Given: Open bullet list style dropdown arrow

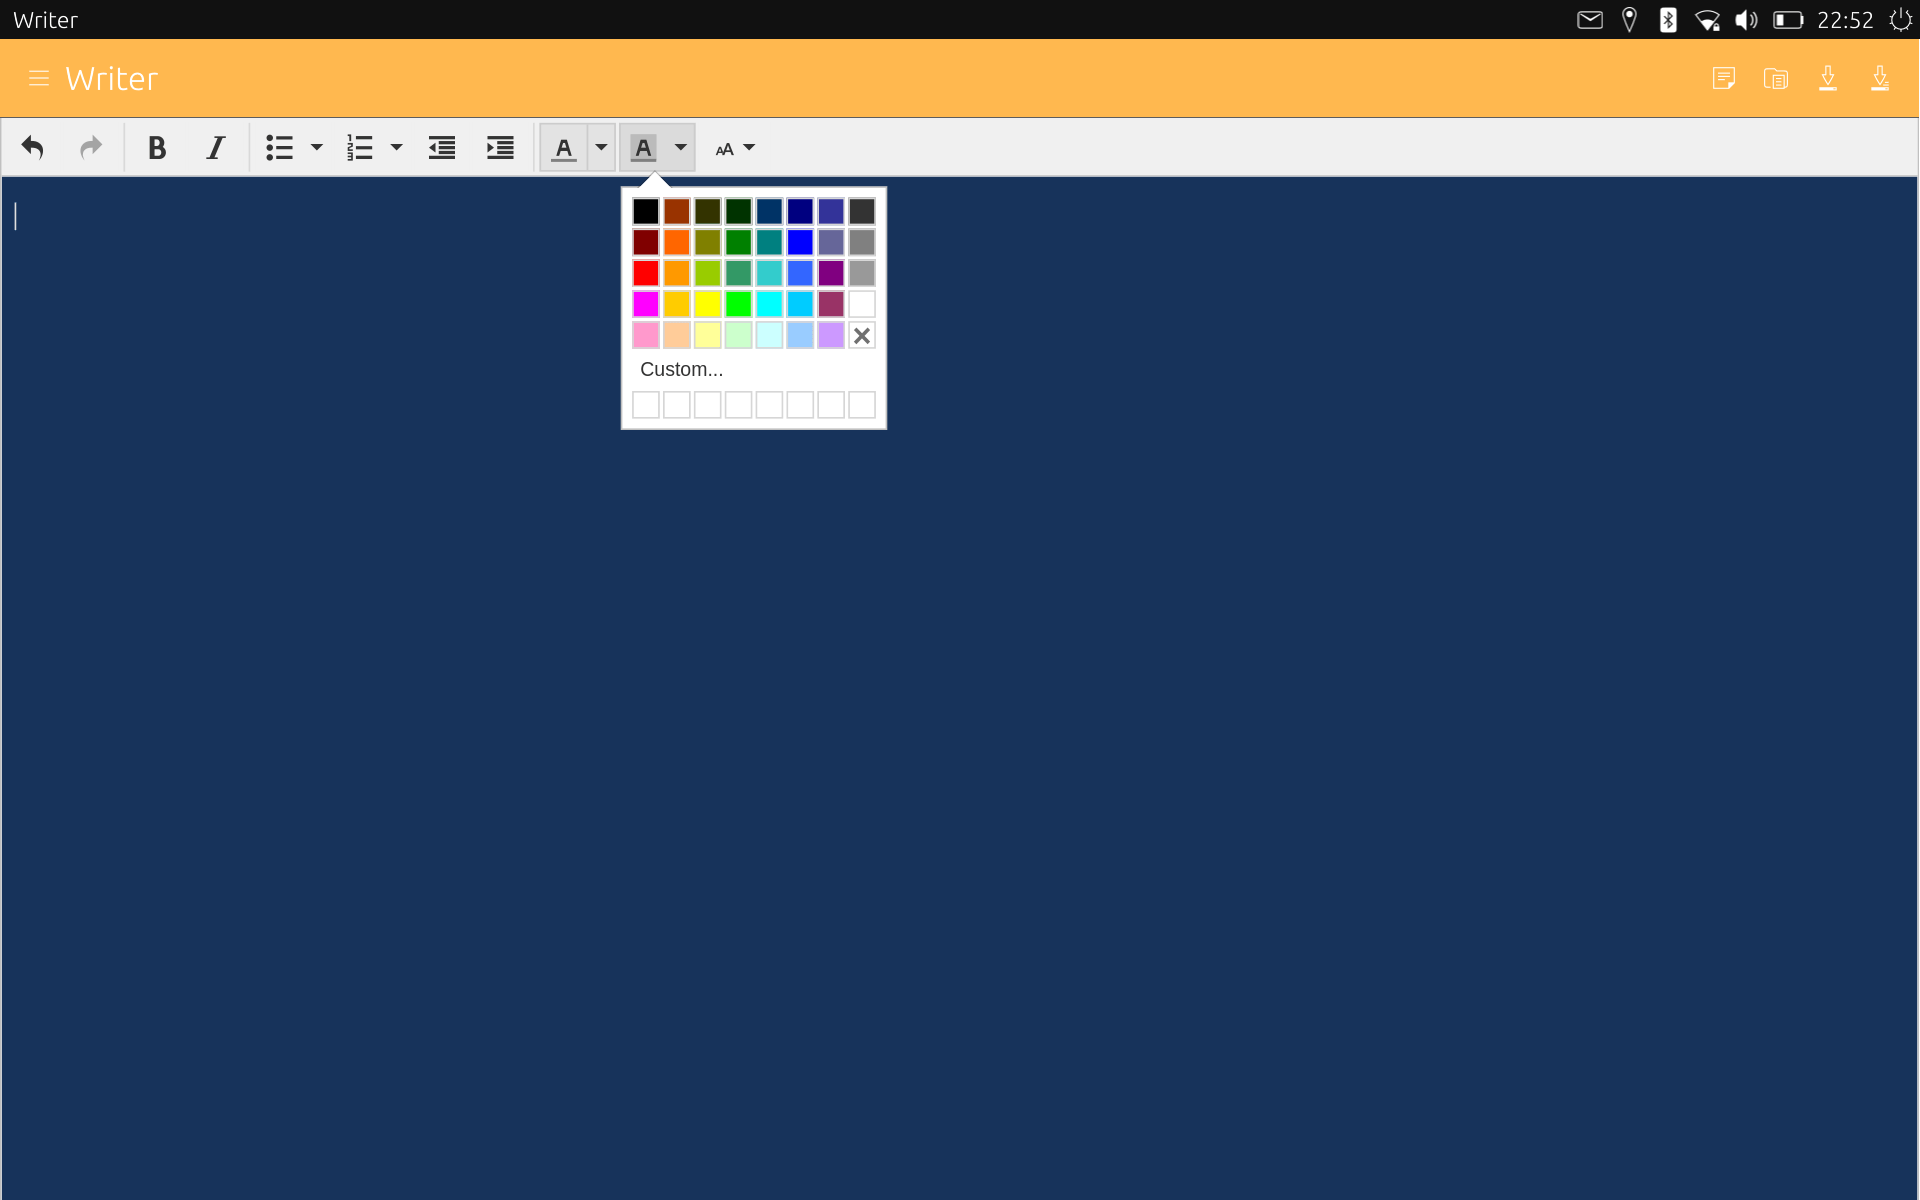Looking at the screenshot, I should point(317,148).
